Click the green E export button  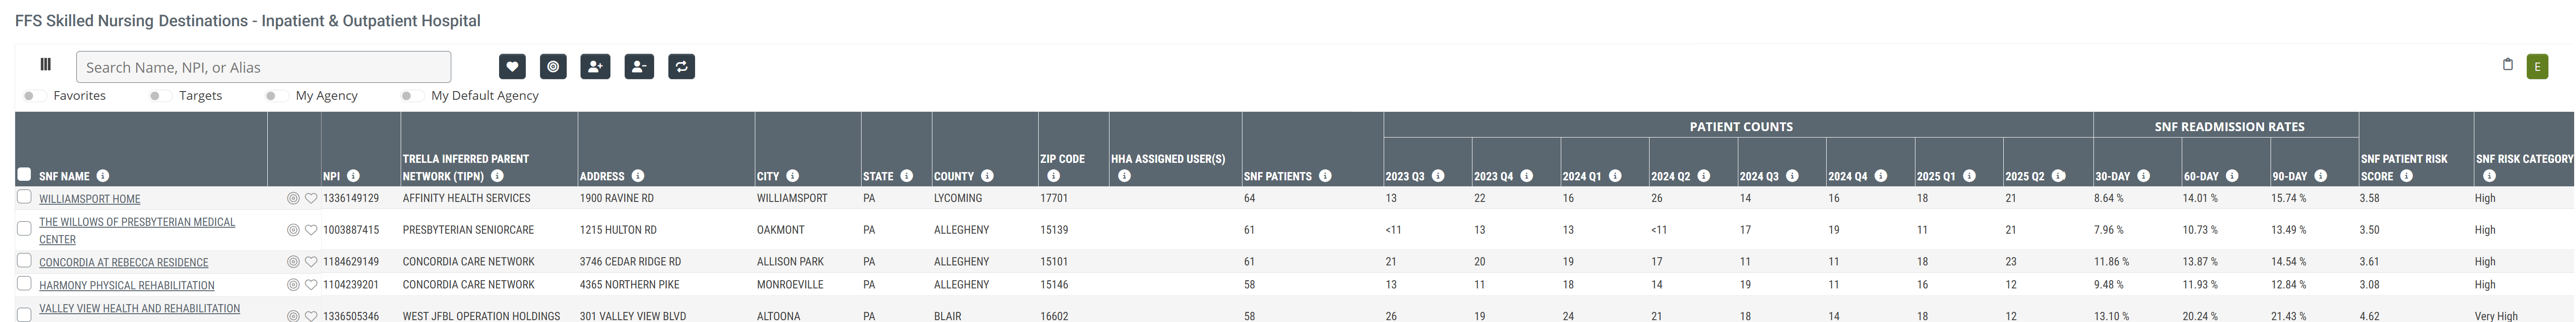(2537, 67)
